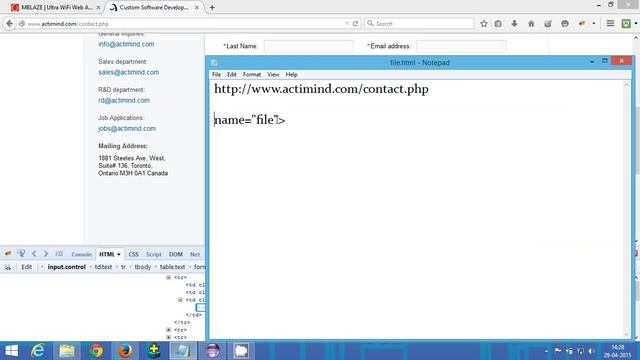640x360 pixels.
Task: Switch to Firebug Net tab
Action: click(x=195, y=254)
